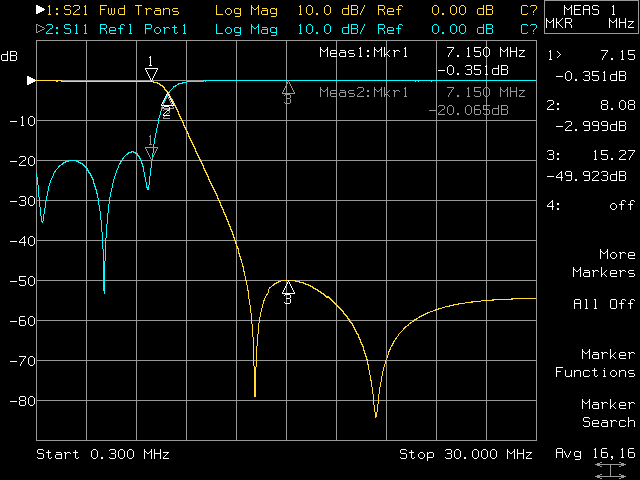Screen dimensions: 640x480
Task: Click the -49.923dB marker 3 value
Action: point(587,176)
